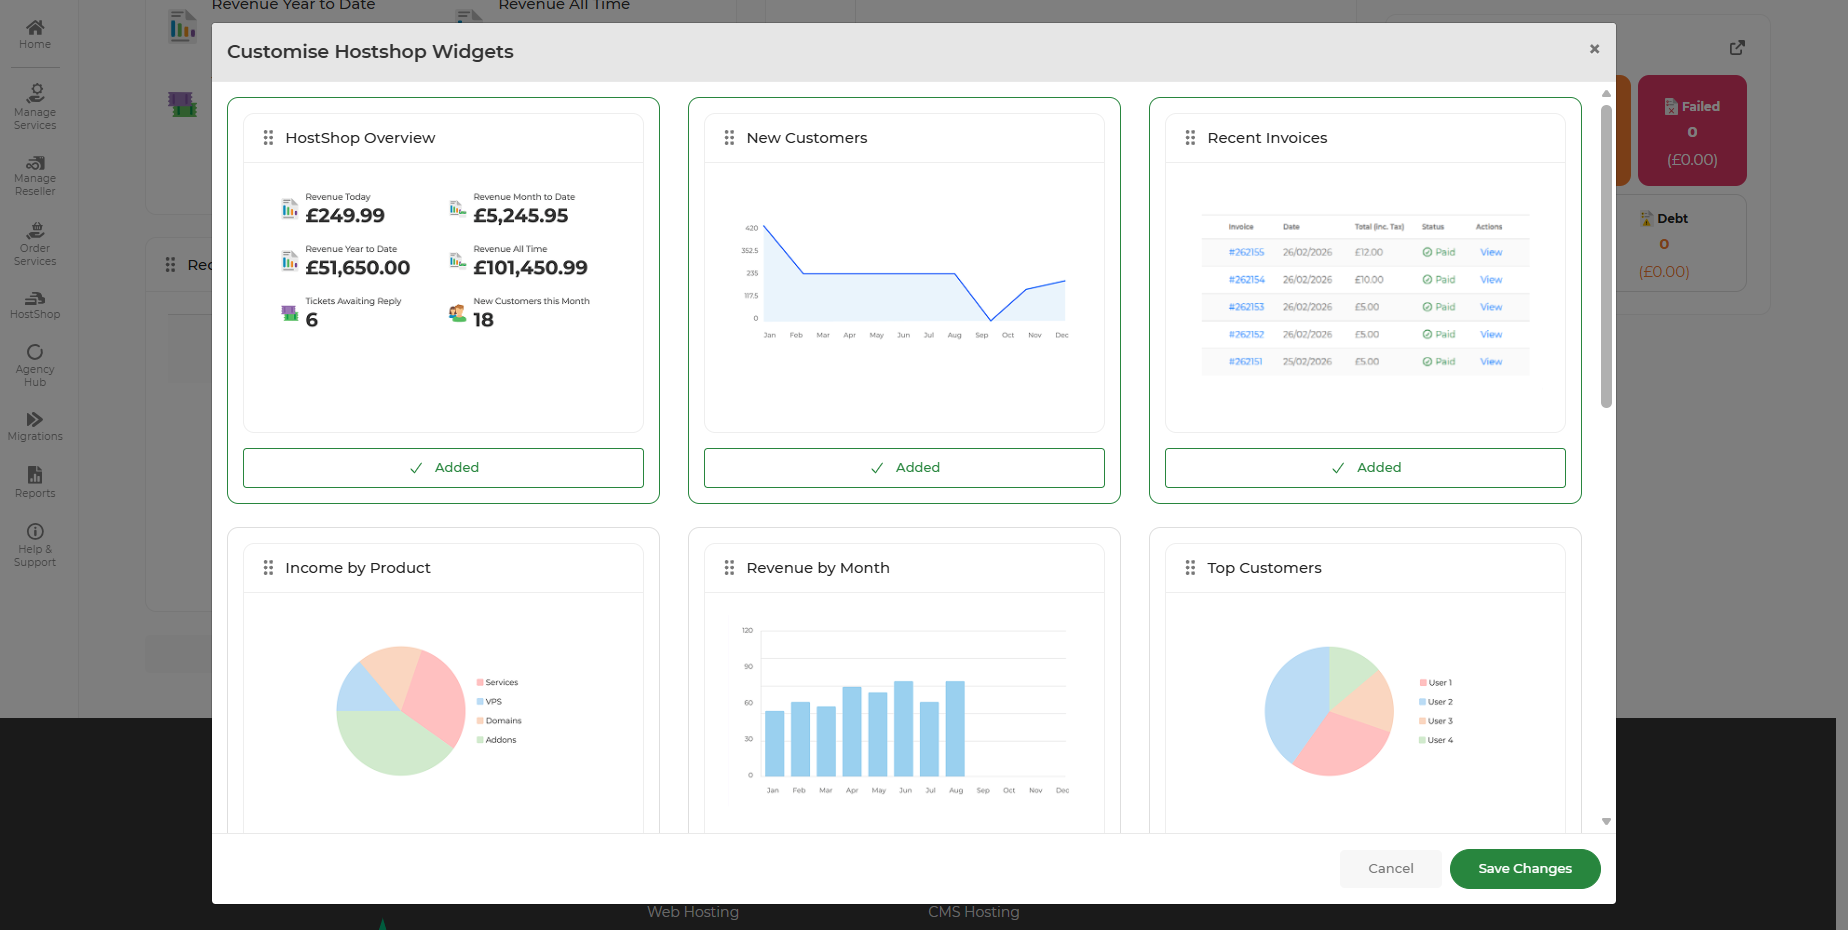The height and width of the screenshot is (930, 1848).
Task: Open HostShop in the sidebar
Action: pyautogui.click(x=35, y=305)
